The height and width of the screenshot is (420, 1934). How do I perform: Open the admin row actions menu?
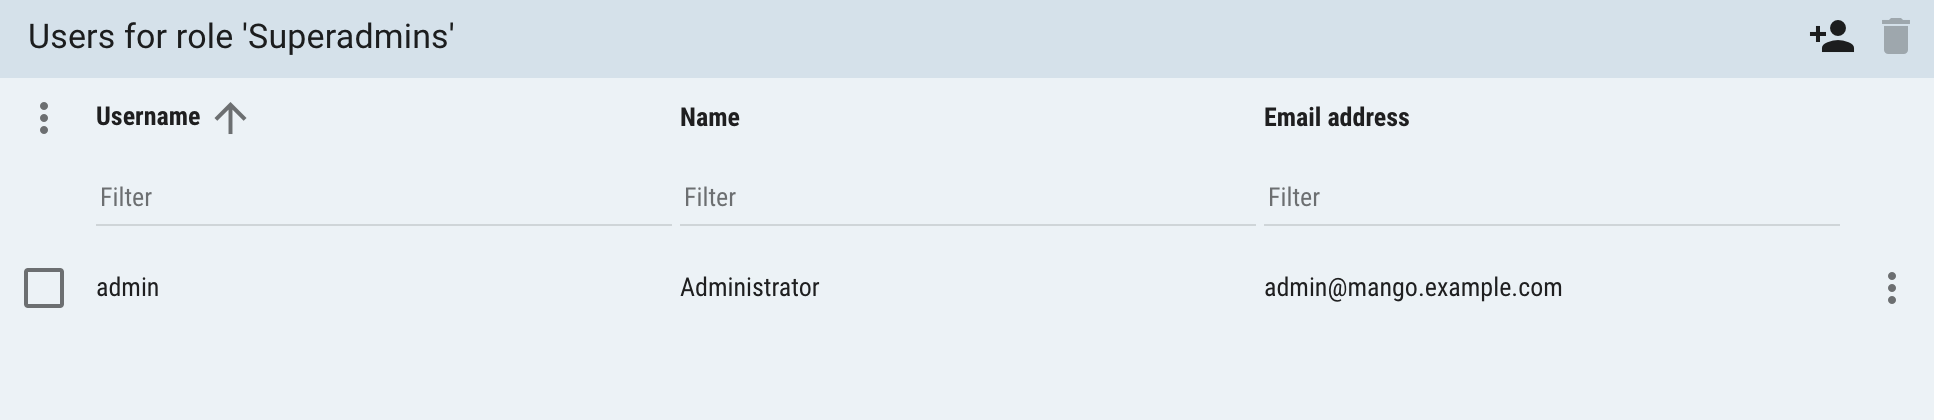point(1891,288)
